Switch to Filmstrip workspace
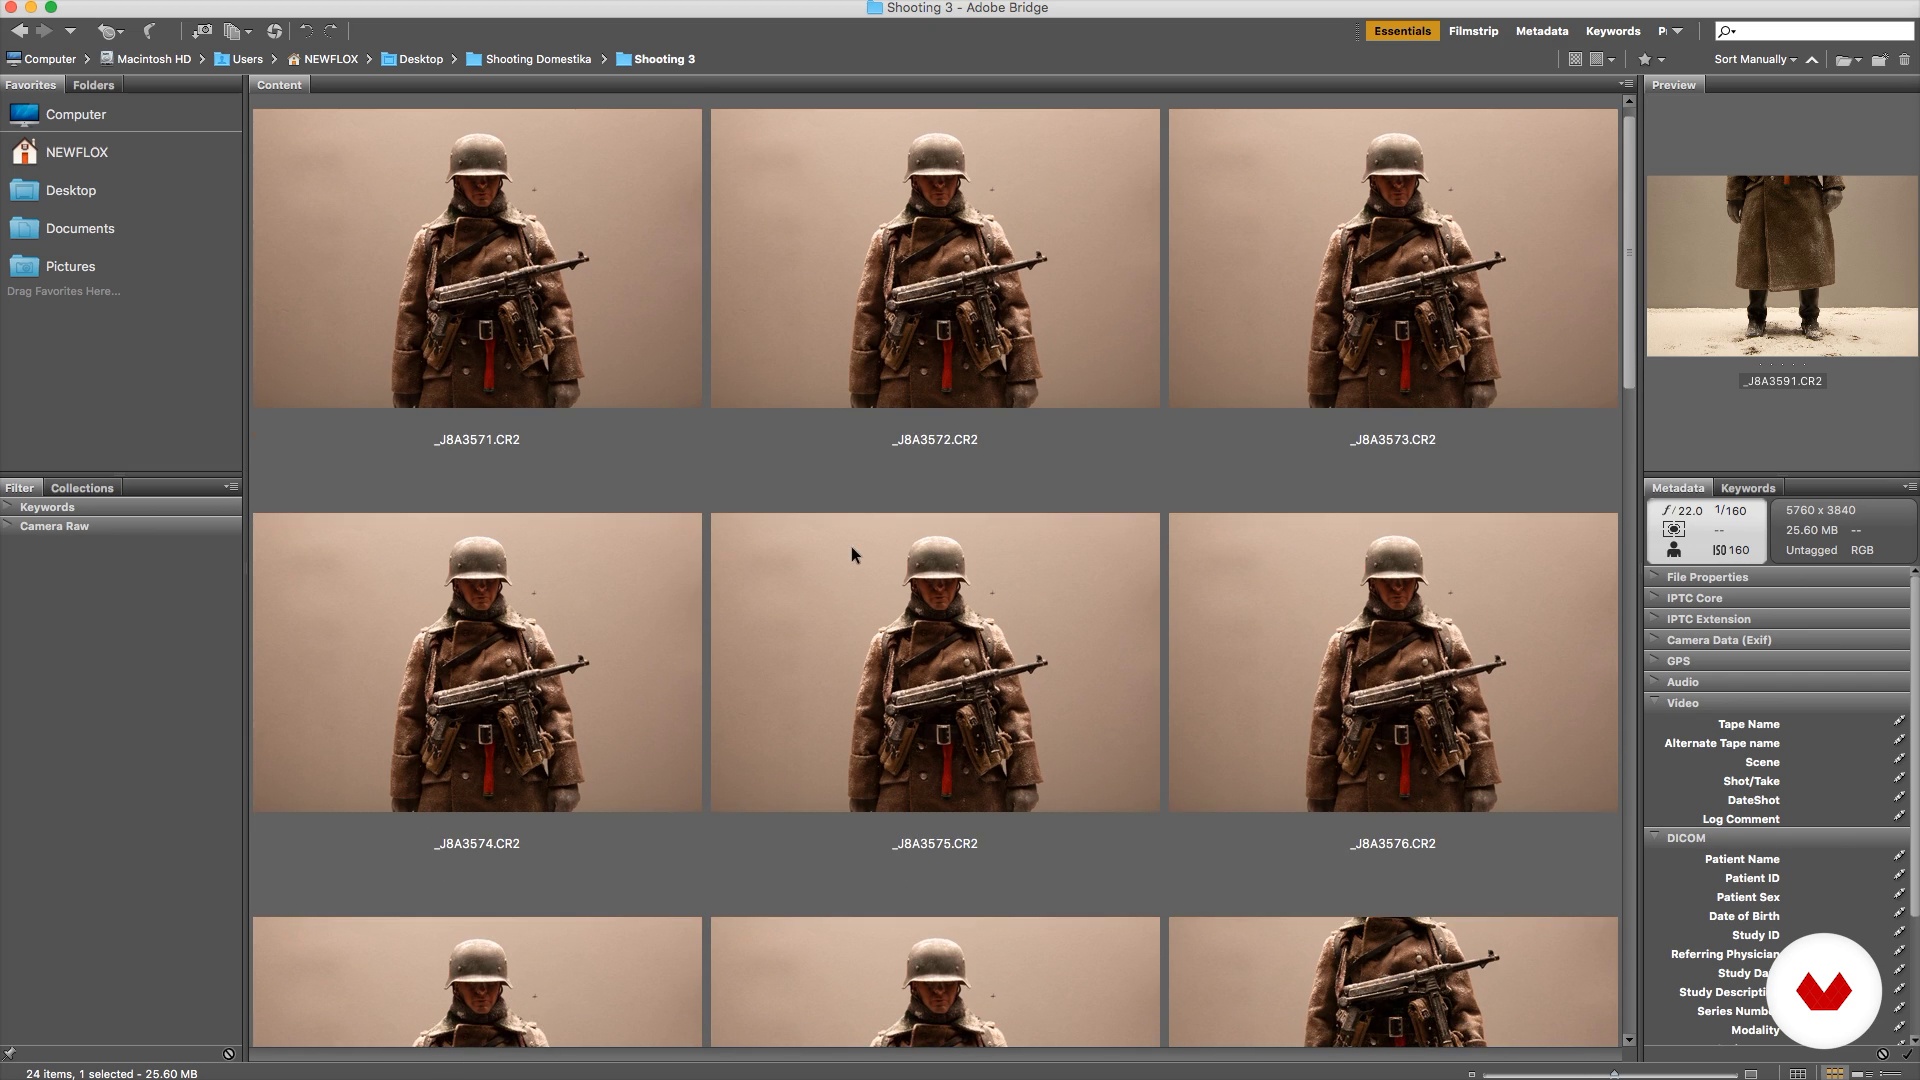 1473,31
